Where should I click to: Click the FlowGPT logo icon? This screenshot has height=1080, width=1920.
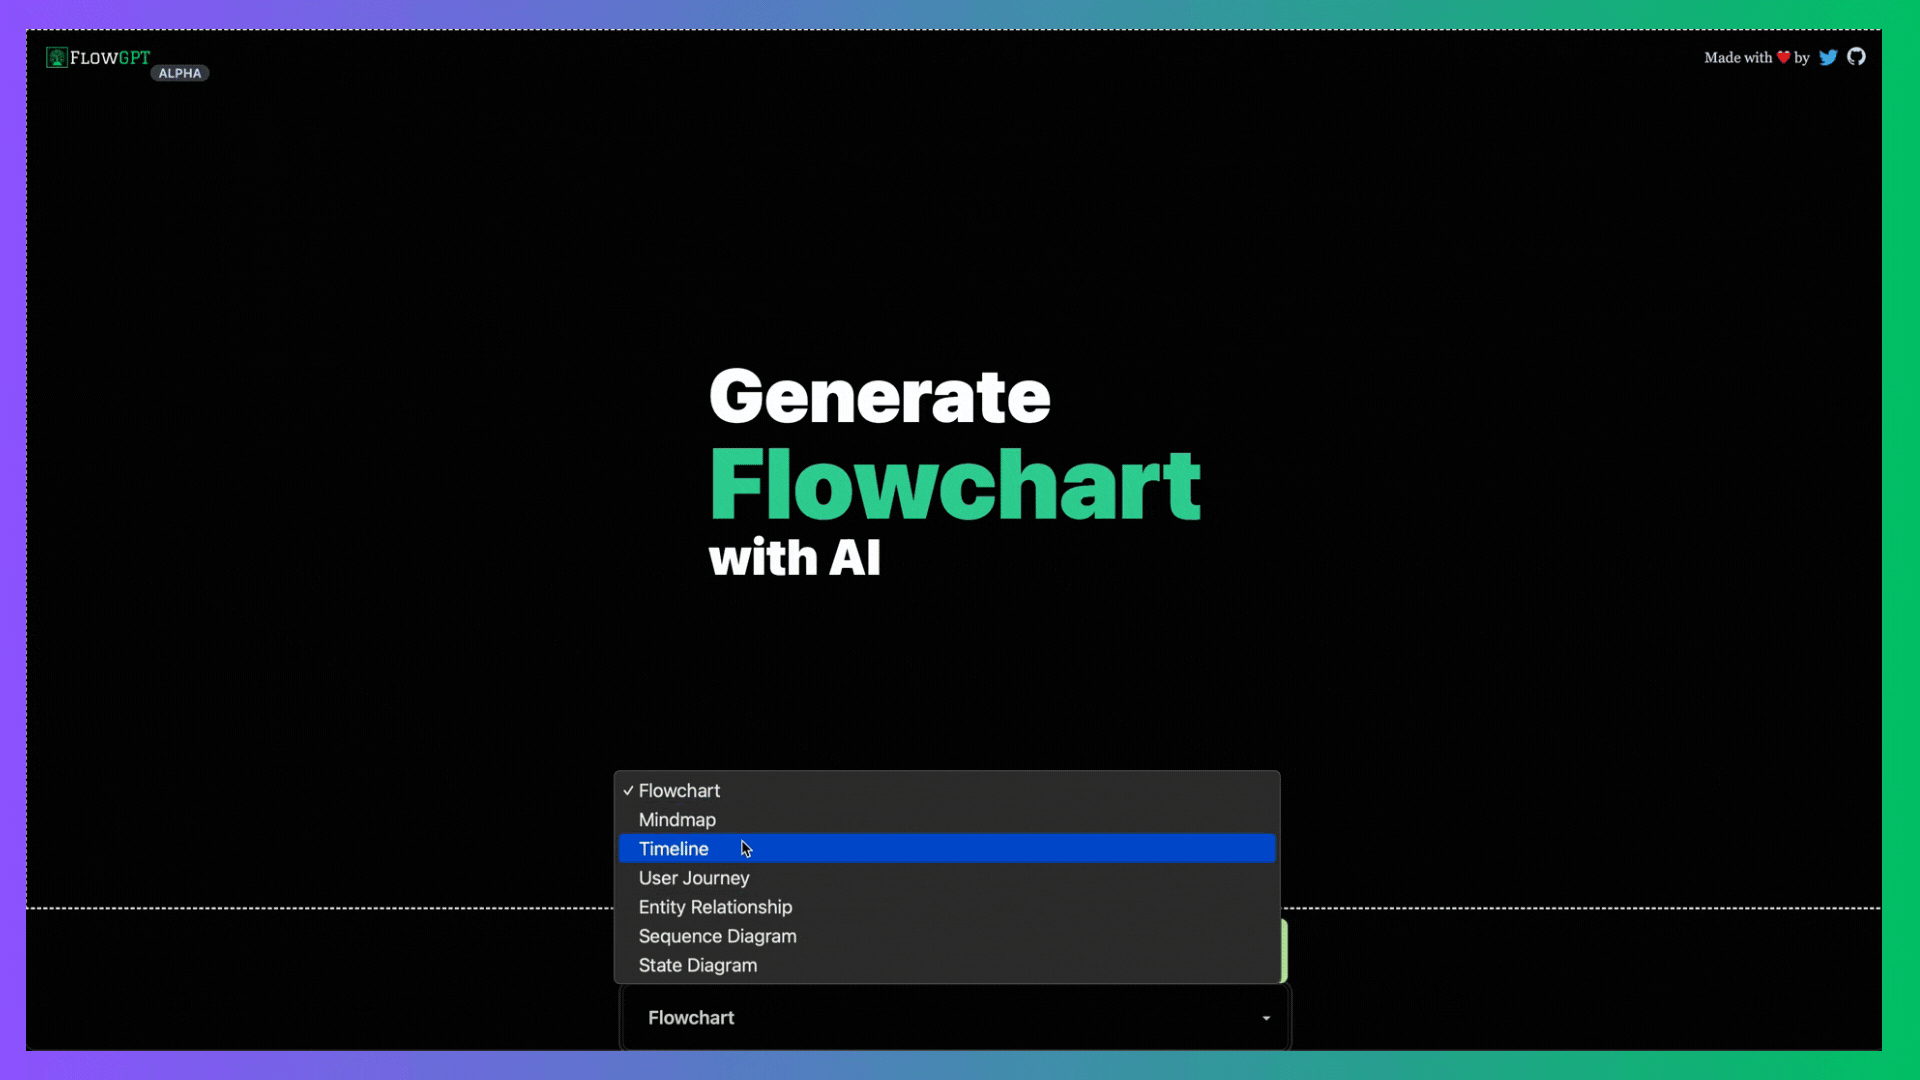[57, 57]
